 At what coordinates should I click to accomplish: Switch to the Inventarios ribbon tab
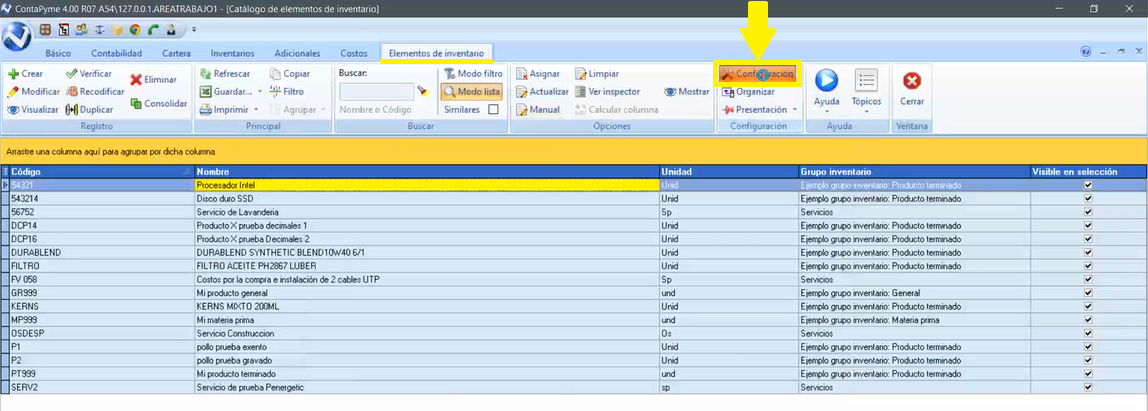point(232,53)
